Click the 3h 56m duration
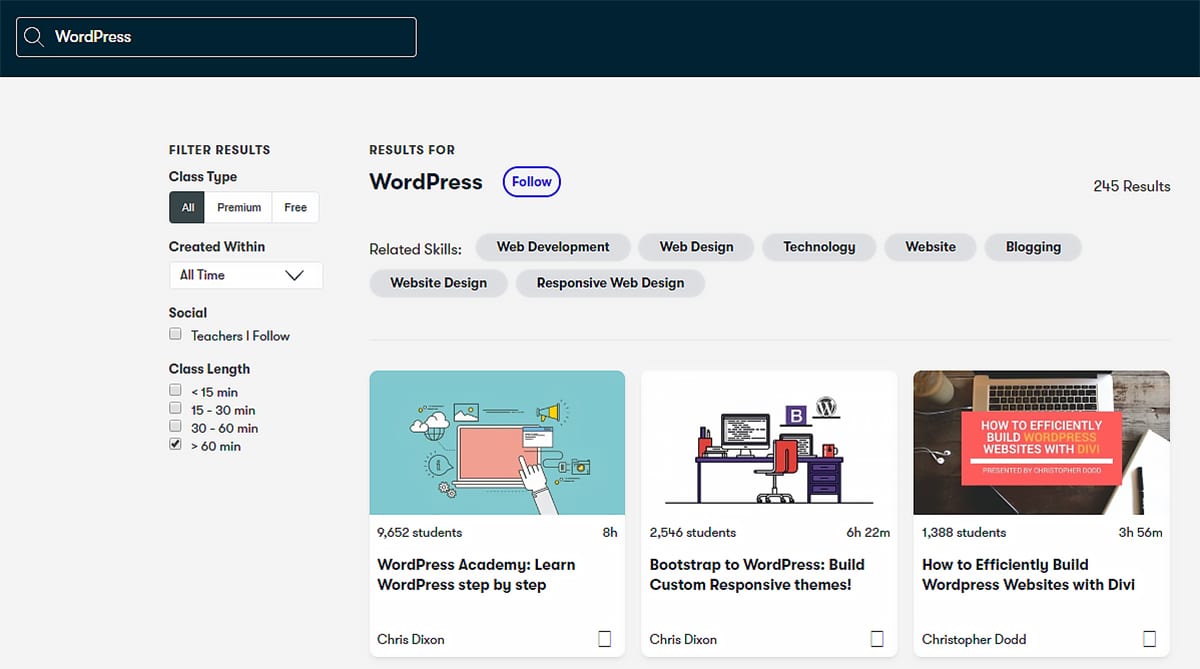This screenshot has height=669, width=1200. point(1140,533)
